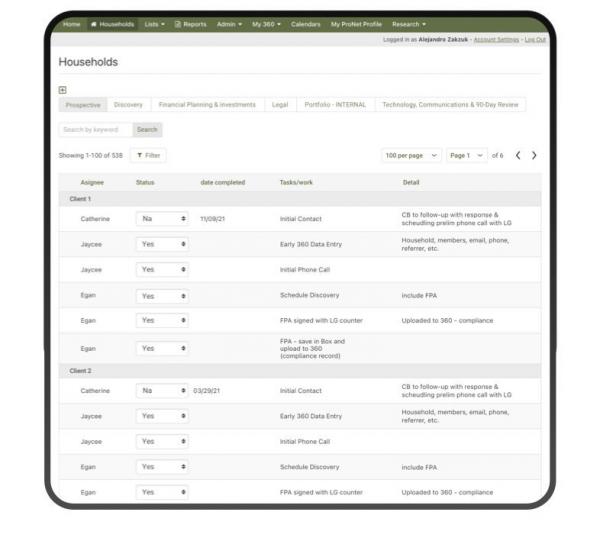
Task: Click 'Showing 1-100 of 538' text
Action: [91, 155]
